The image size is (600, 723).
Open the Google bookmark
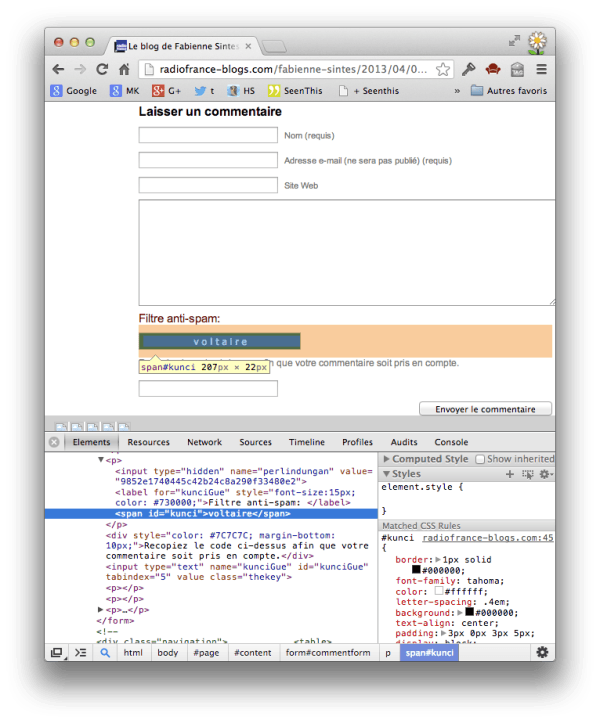tap(74, 91)
